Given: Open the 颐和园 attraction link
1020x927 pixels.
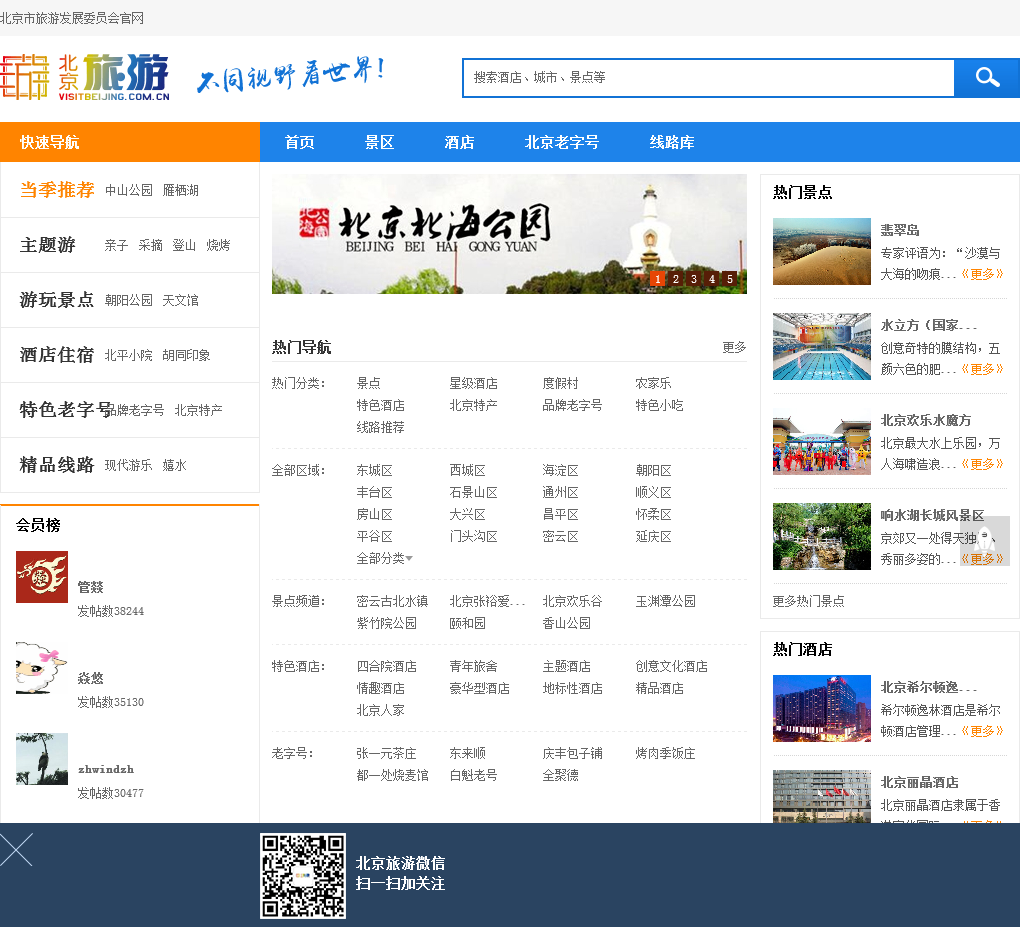Looking at the screenshot, I should pyautogui.click(x=467, y=623).
